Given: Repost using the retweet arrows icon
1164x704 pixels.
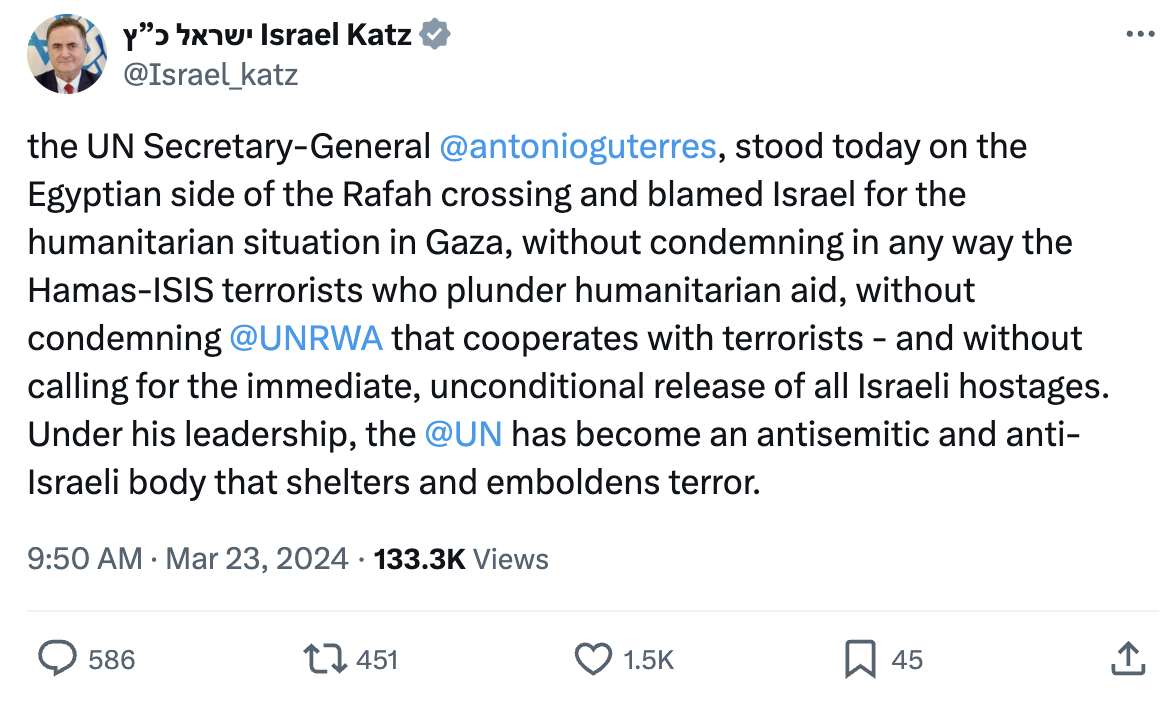Looking at the screenshot, I should (325, 658).
